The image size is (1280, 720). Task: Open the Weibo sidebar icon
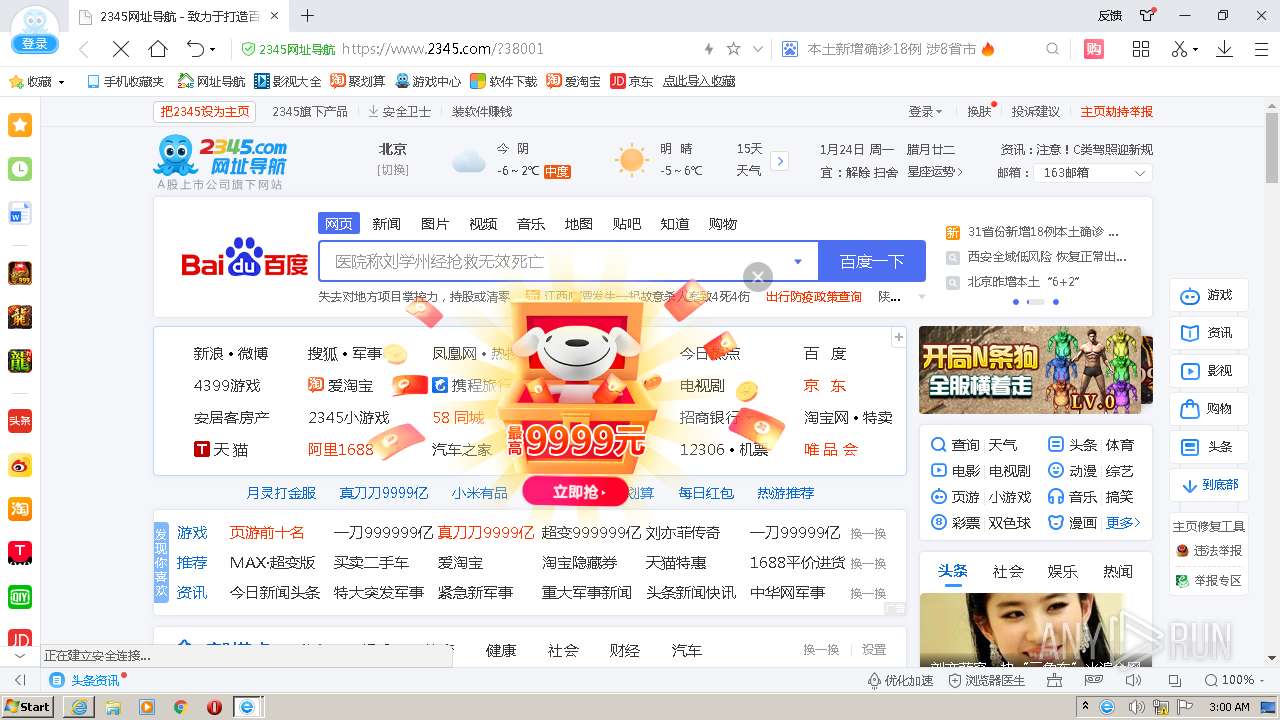(x=20, y=465)
